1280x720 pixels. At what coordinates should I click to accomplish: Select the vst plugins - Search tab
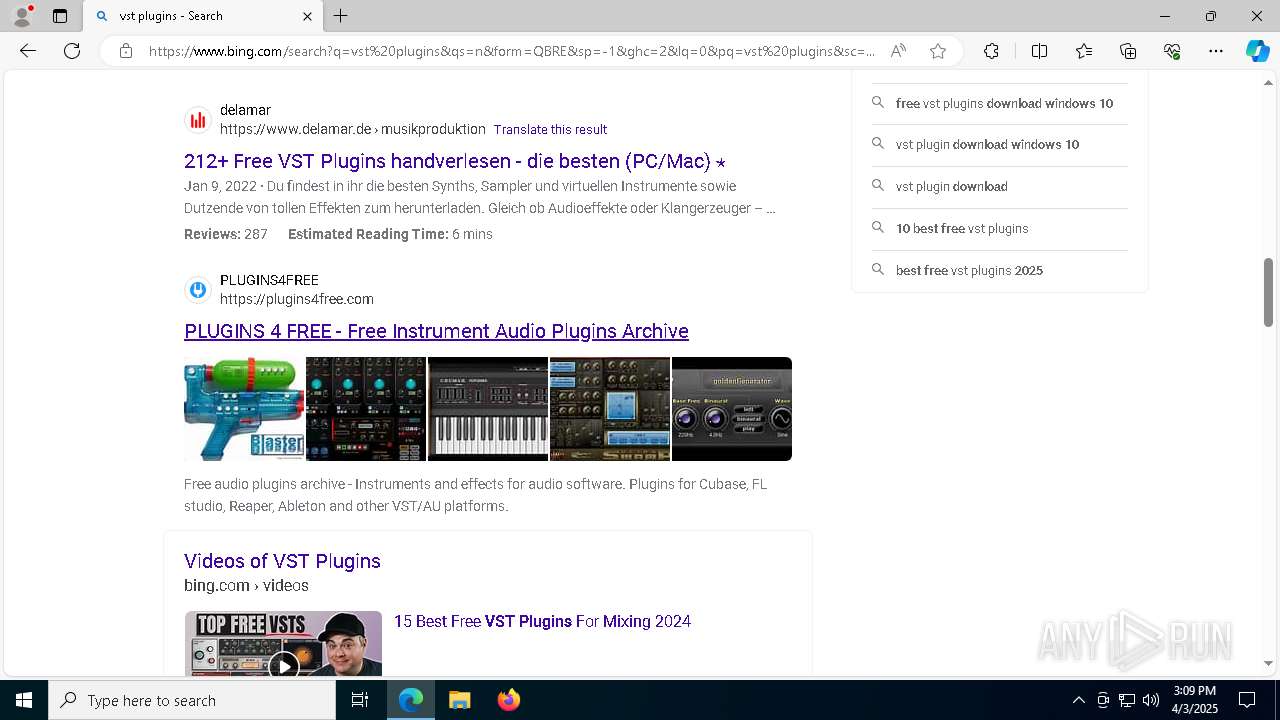[204, 16]
